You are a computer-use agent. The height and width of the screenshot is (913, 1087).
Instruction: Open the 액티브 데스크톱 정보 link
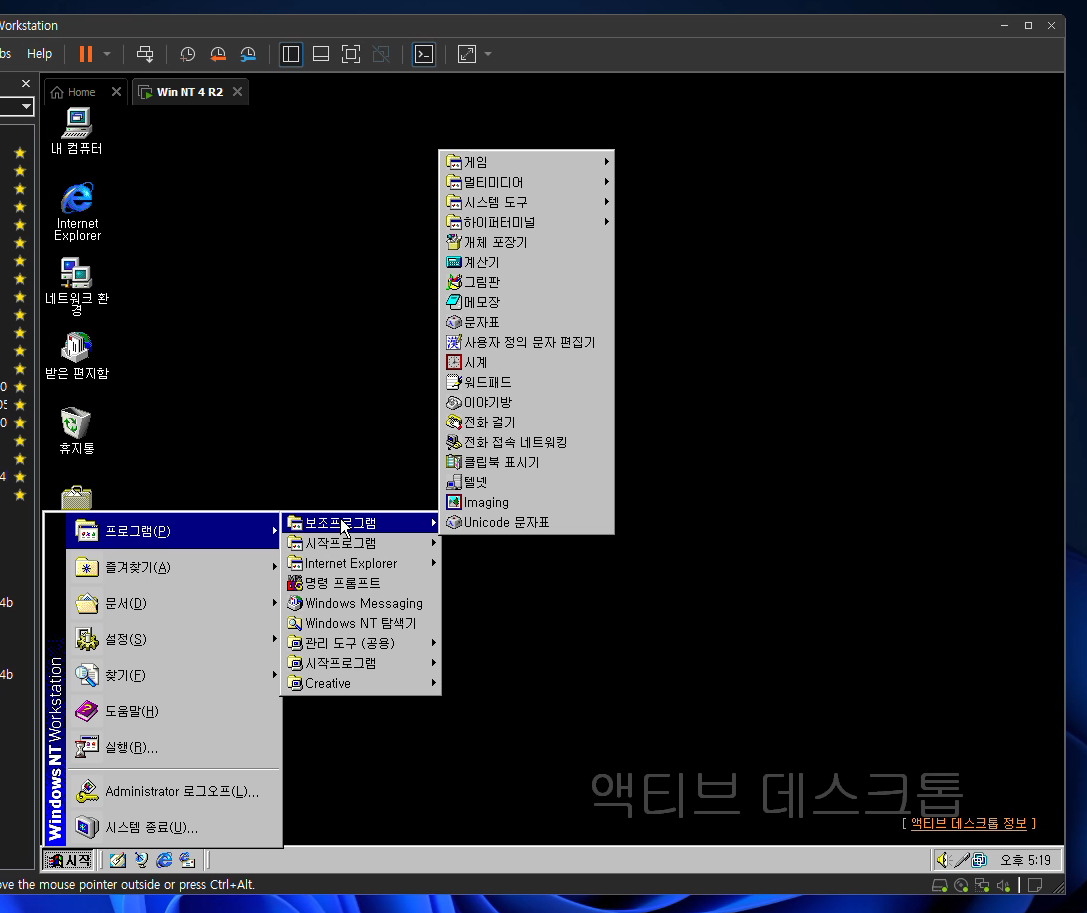[x=968, y=823]
